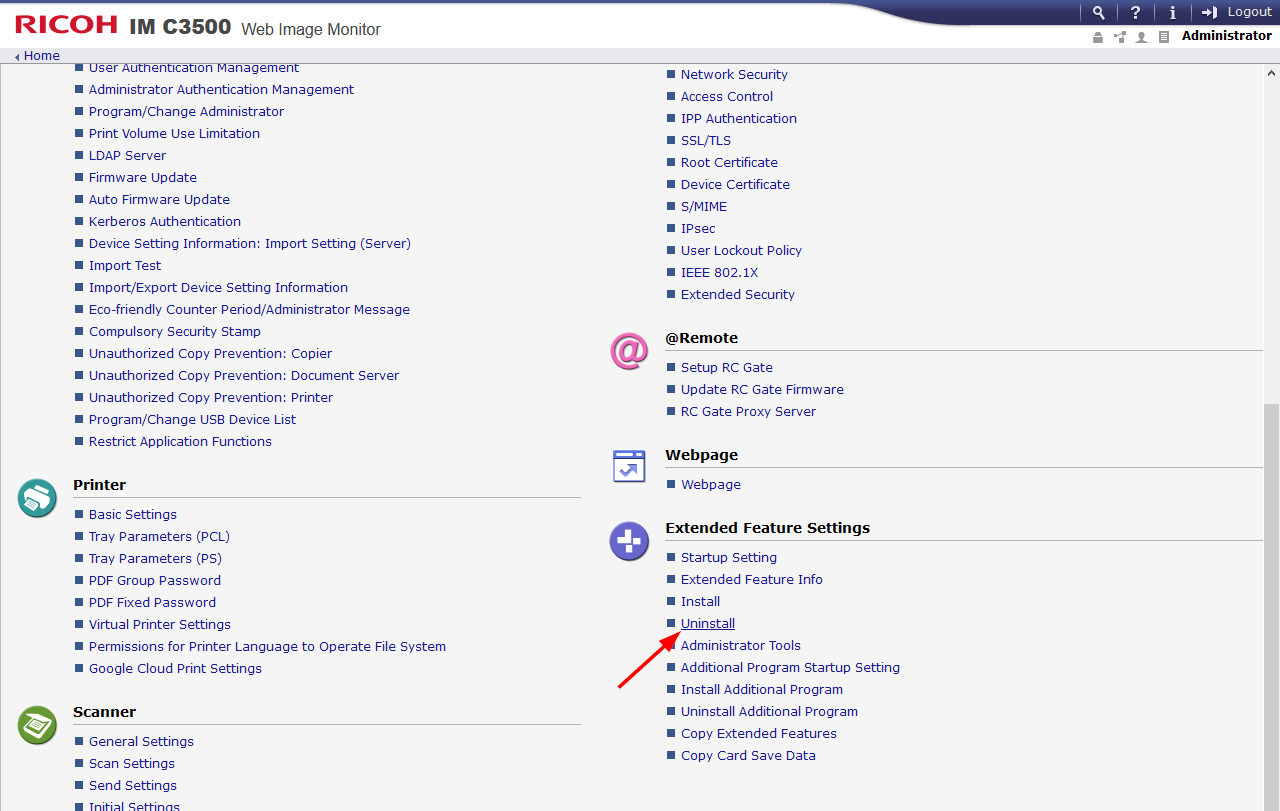Open Copy Extended Features link
Viewport: 1280px width, 811px height.
coord(759,734)
